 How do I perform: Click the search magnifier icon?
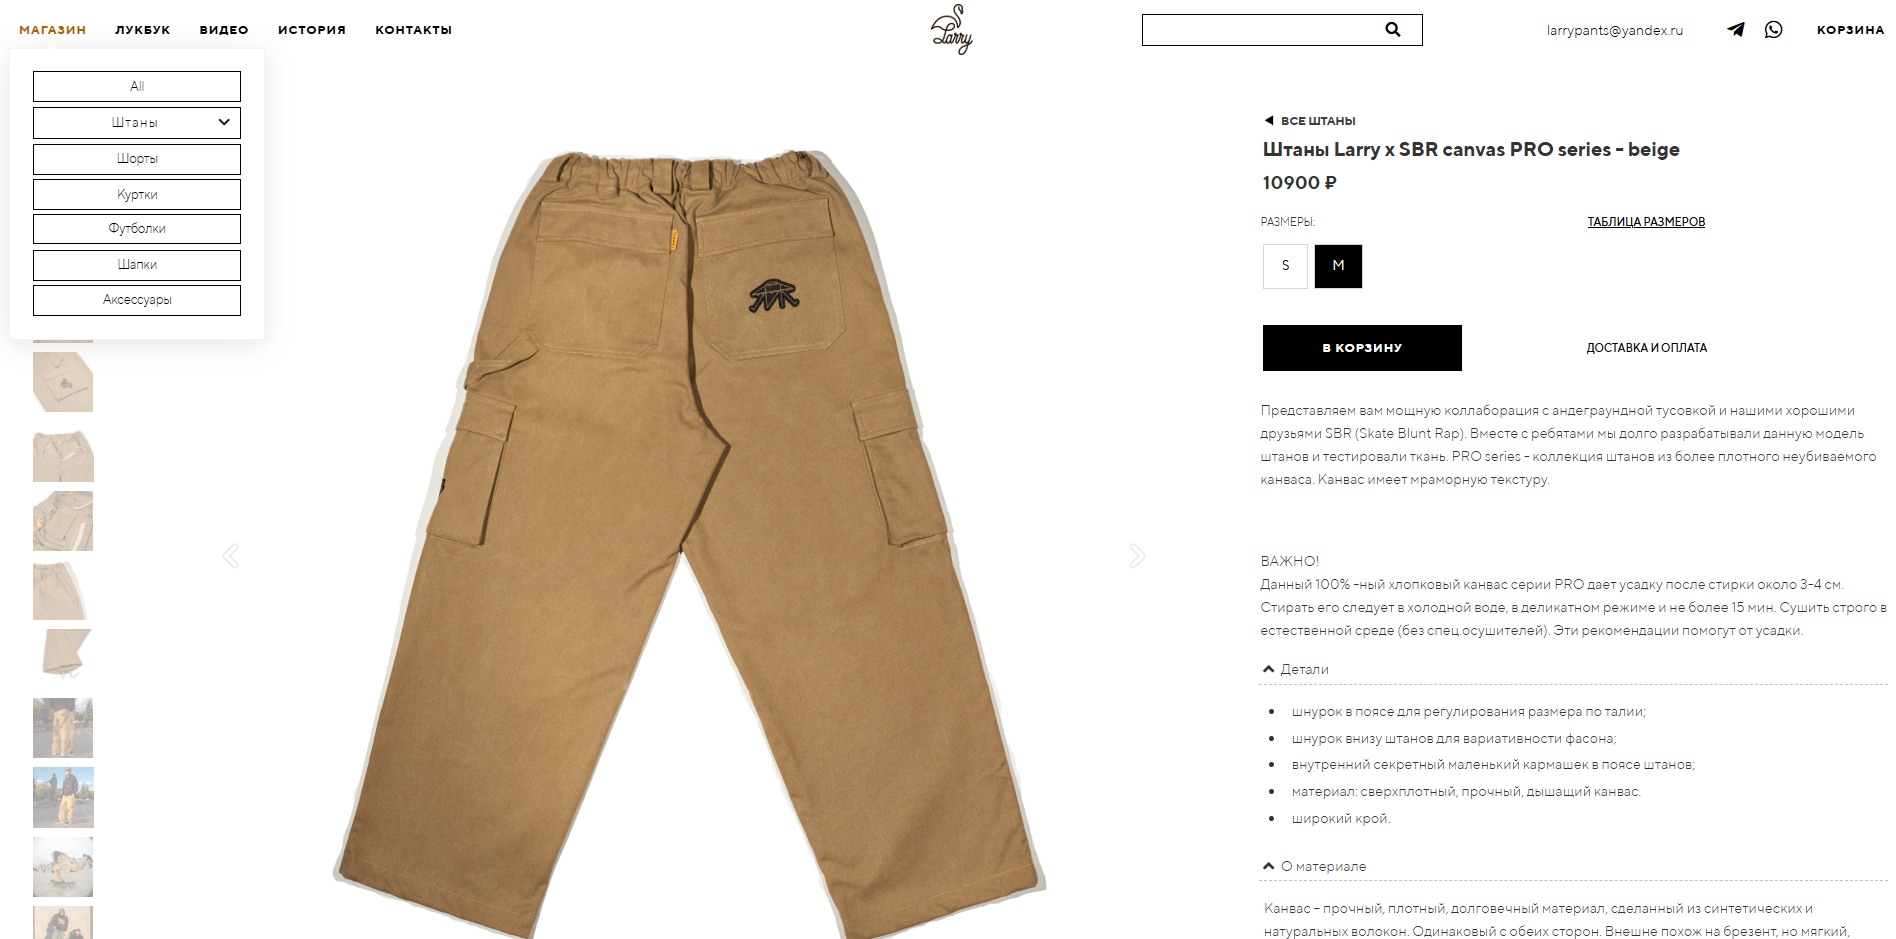1392,30
